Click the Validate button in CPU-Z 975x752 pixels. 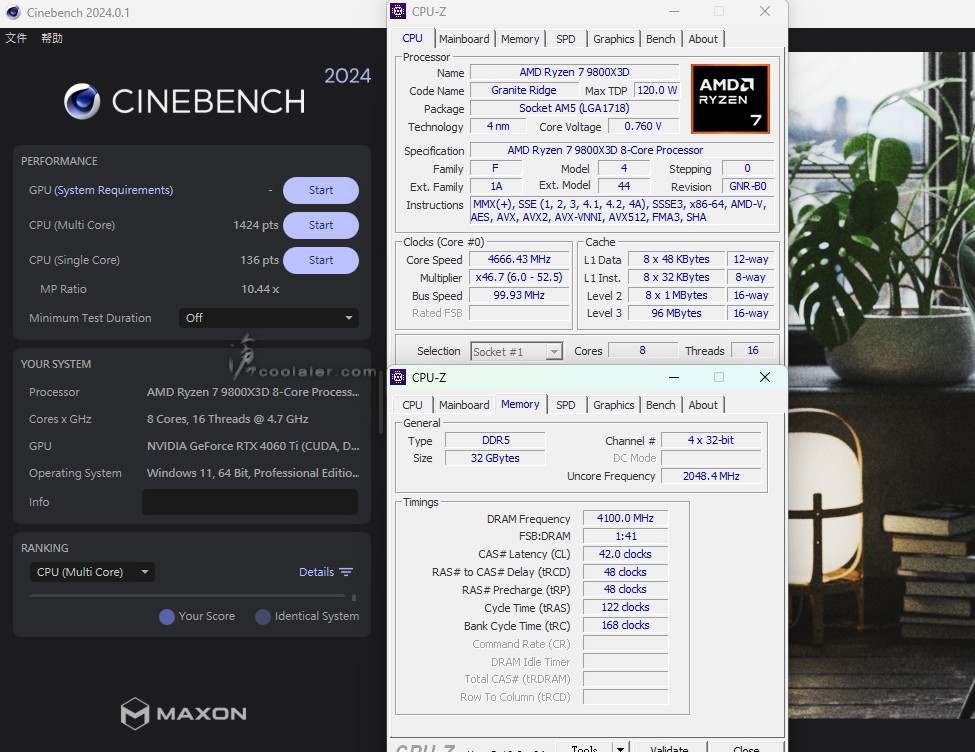pyautogui.click(x=669, y=748)
